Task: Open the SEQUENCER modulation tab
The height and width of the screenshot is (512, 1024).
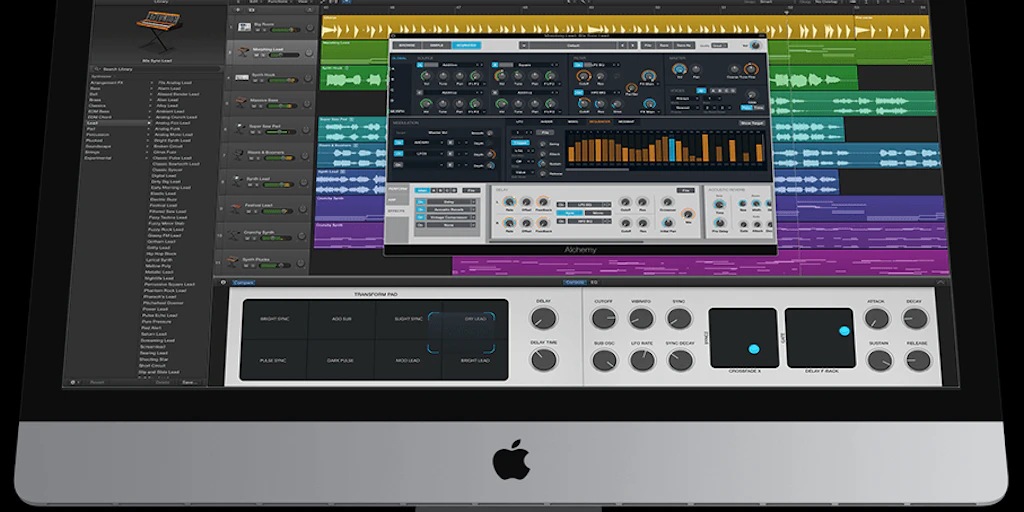Action: click(x=600, y=121)
